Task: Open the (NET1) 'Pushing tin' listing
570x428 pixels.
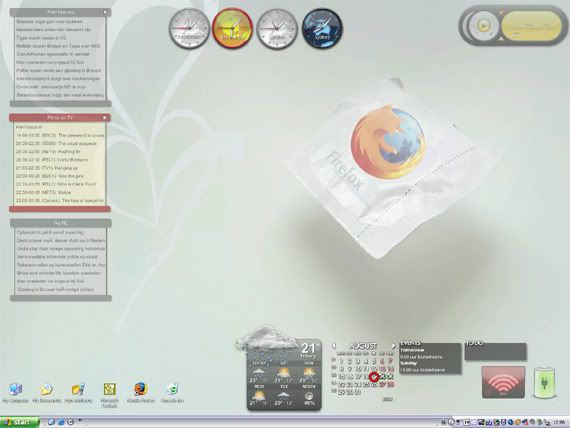Action: [48, 151]
